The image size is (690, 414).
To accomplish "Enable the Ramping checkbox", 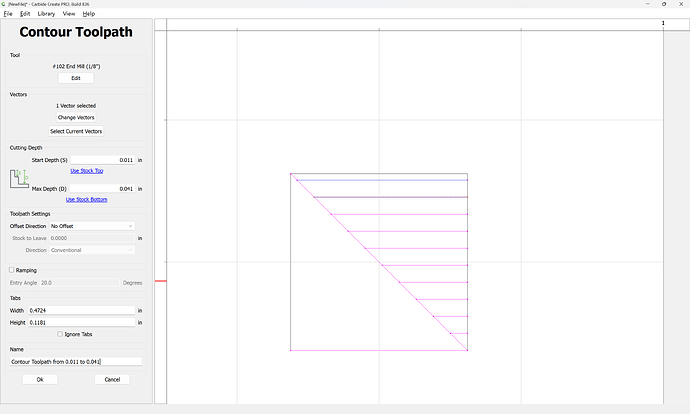I will 12,270.
